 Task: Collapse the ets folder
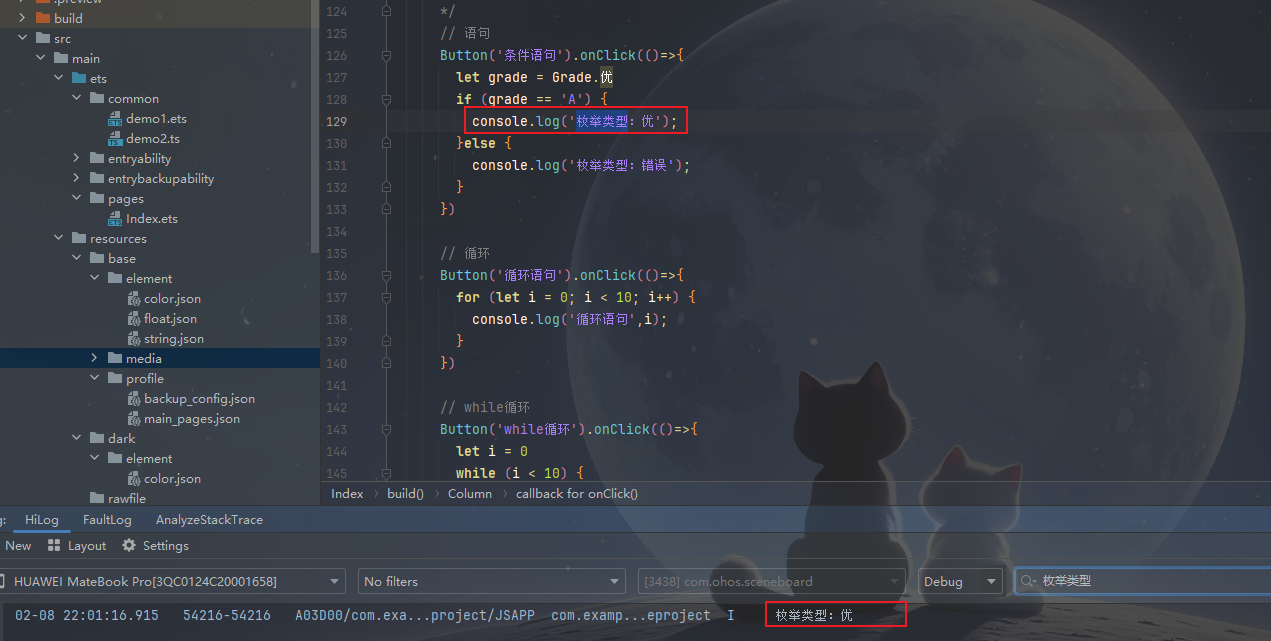[59, 78]
